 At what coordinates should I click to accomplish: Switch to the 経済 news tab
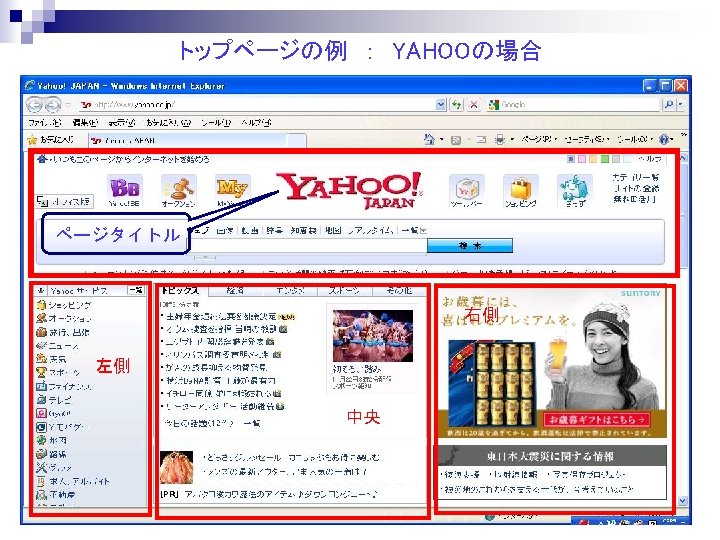click(x=235, y=291)
